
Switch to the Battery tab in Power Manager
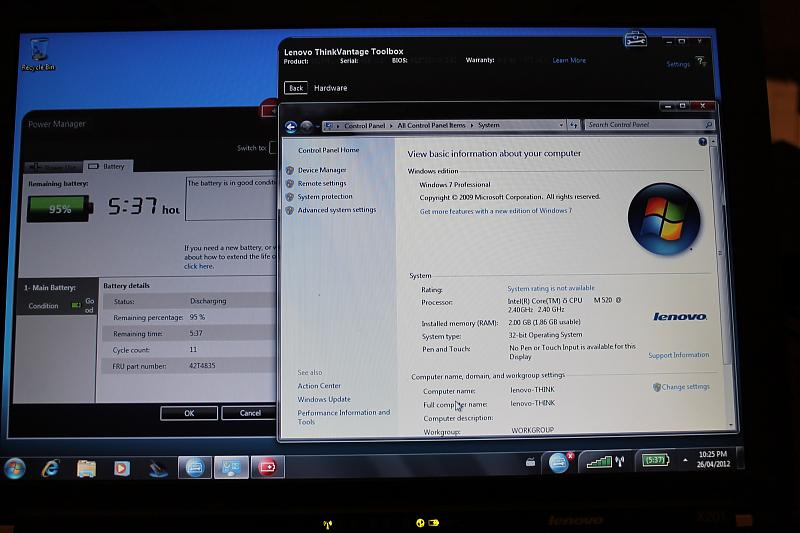click(x=107, y=166)
